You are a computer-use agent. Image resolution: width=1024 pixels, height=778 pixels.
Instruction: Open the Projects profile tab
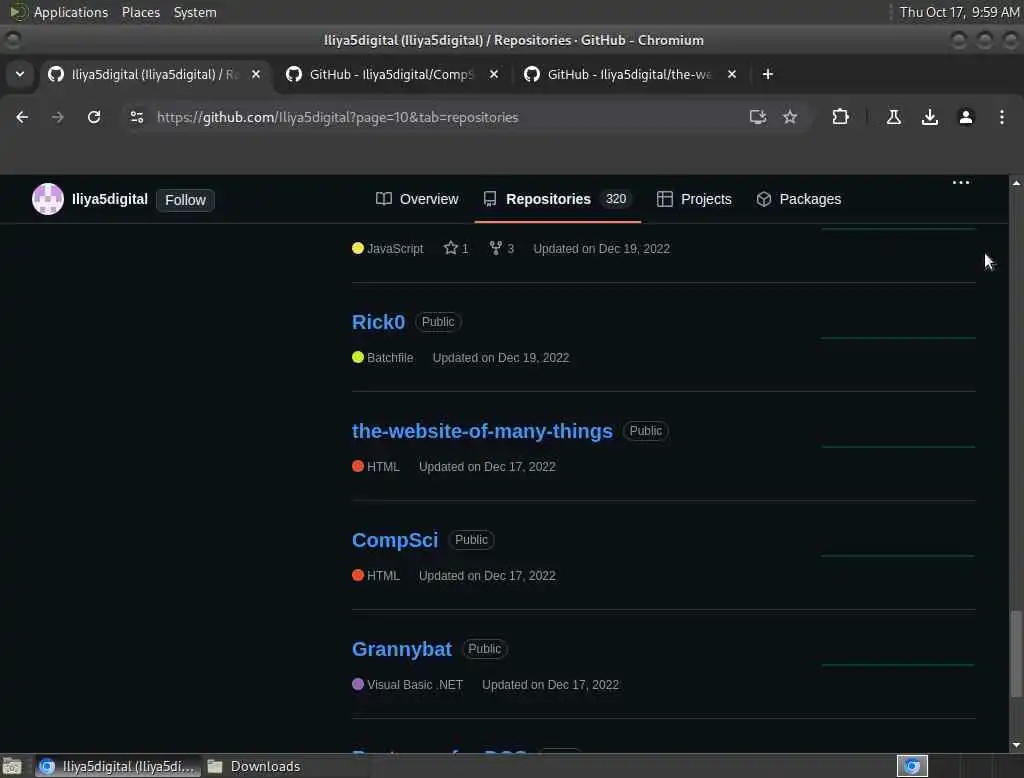click(694, 199)
